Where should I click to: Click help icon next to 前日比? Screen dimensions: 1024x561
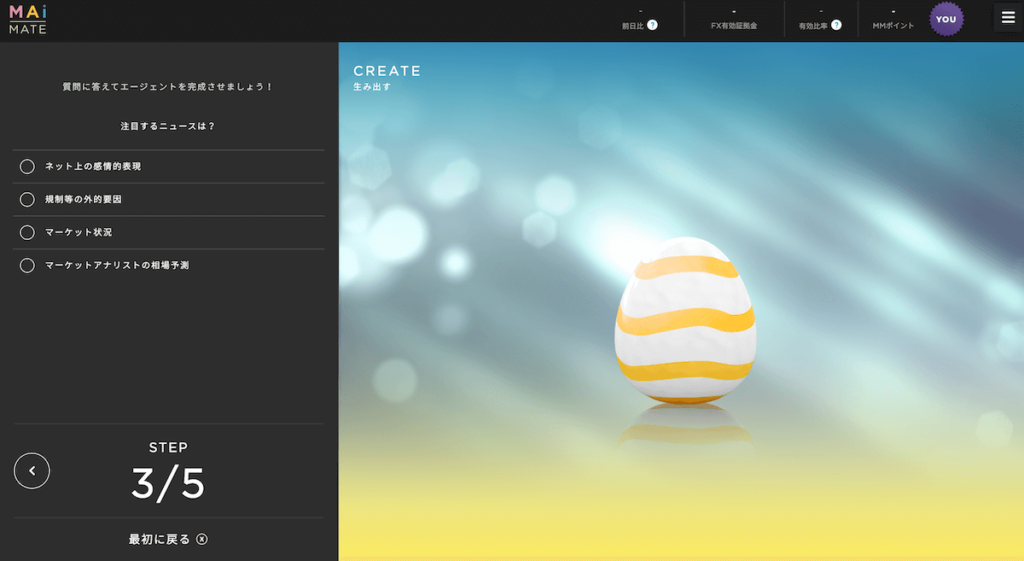653,25
